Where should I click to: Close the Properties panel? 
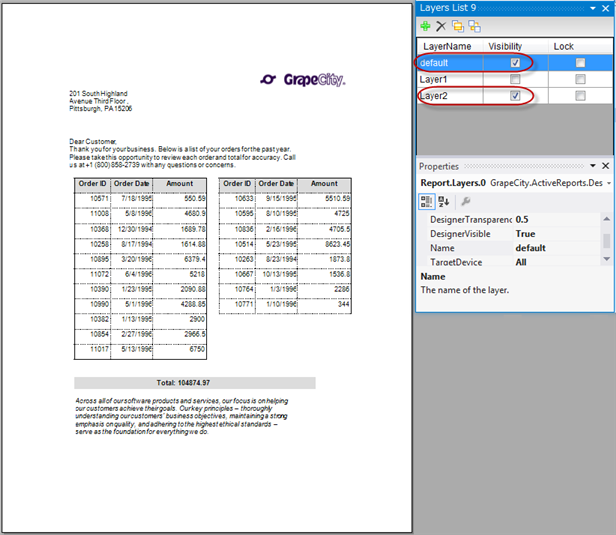pos(605,166)
